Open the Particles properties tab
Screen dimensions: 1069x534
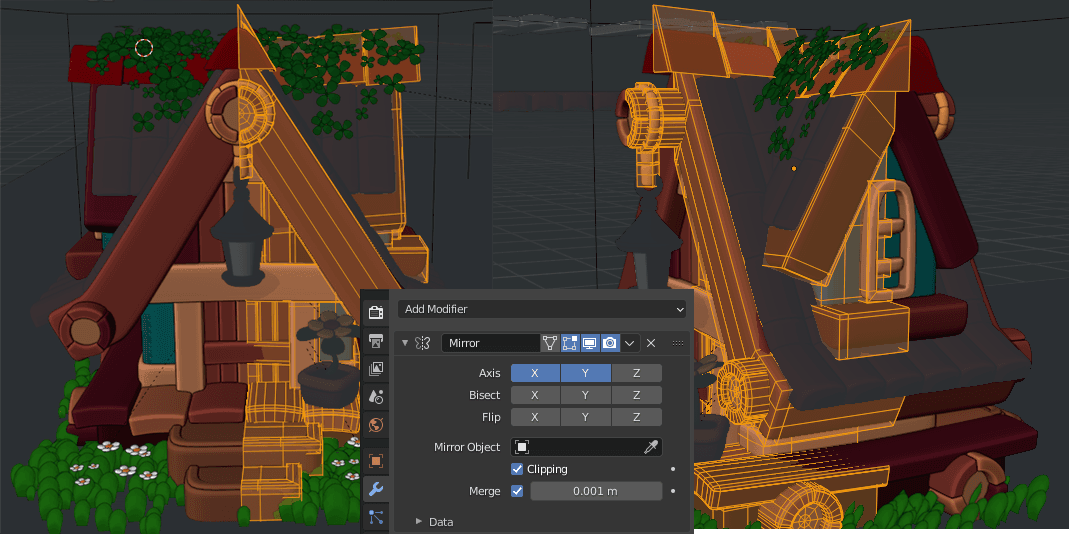tap(376, 517)
